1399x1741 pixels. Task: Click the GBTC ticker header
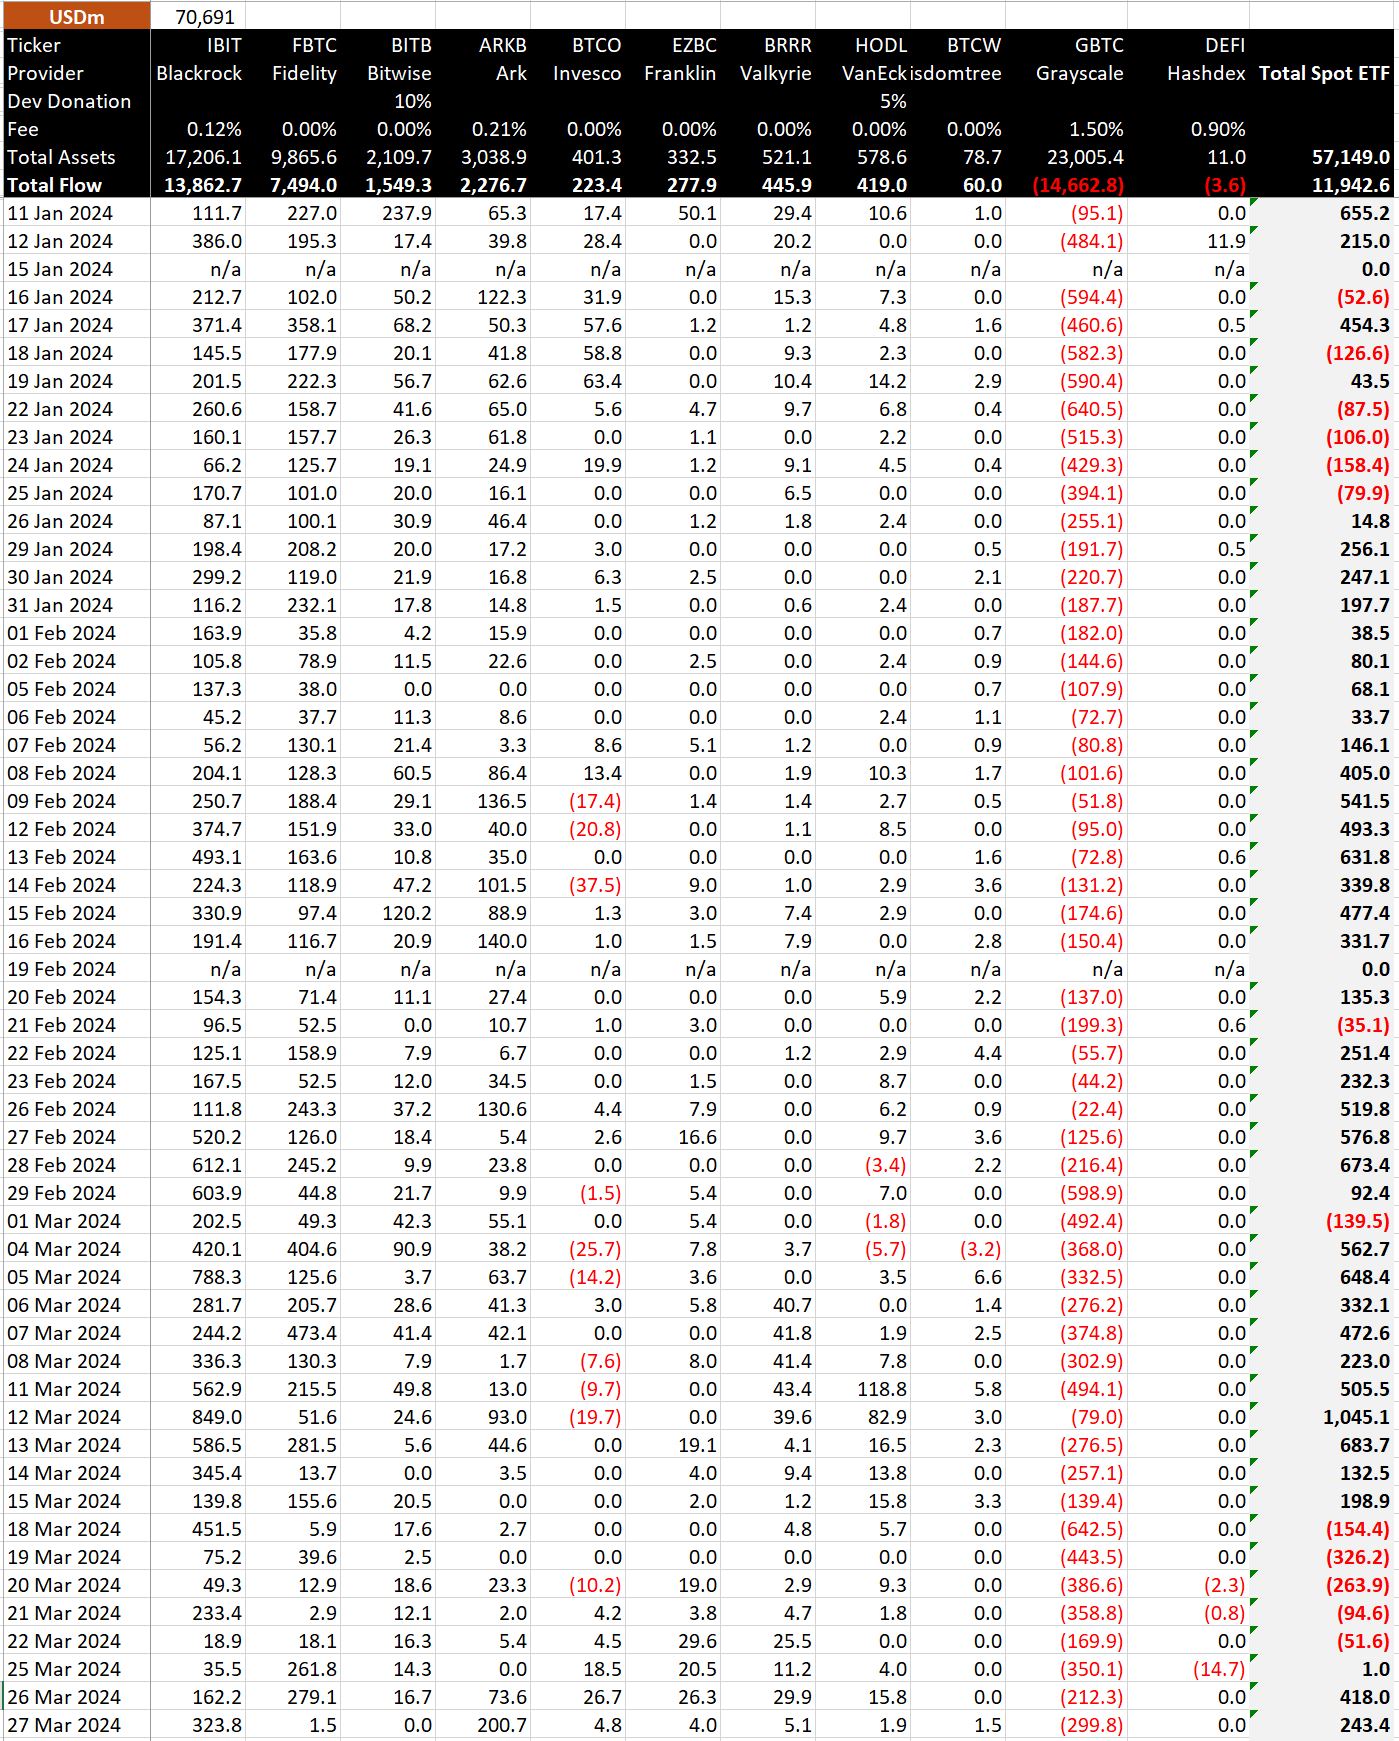1099,45
